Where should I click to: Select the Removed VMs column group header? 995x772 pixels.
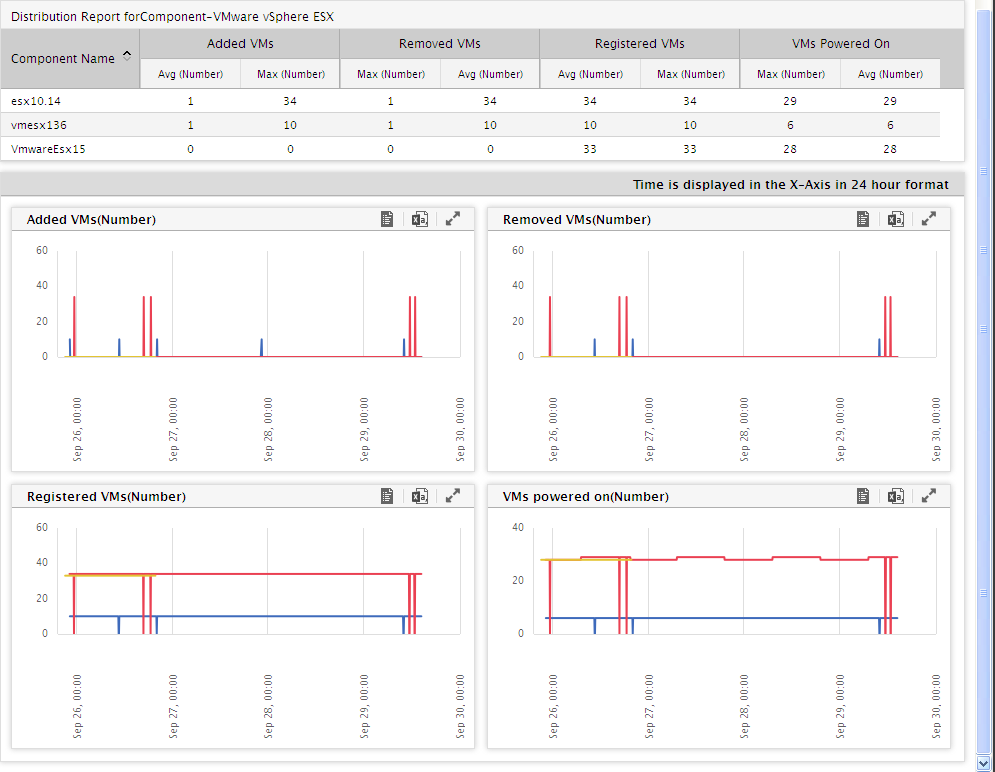click(440, 44)
